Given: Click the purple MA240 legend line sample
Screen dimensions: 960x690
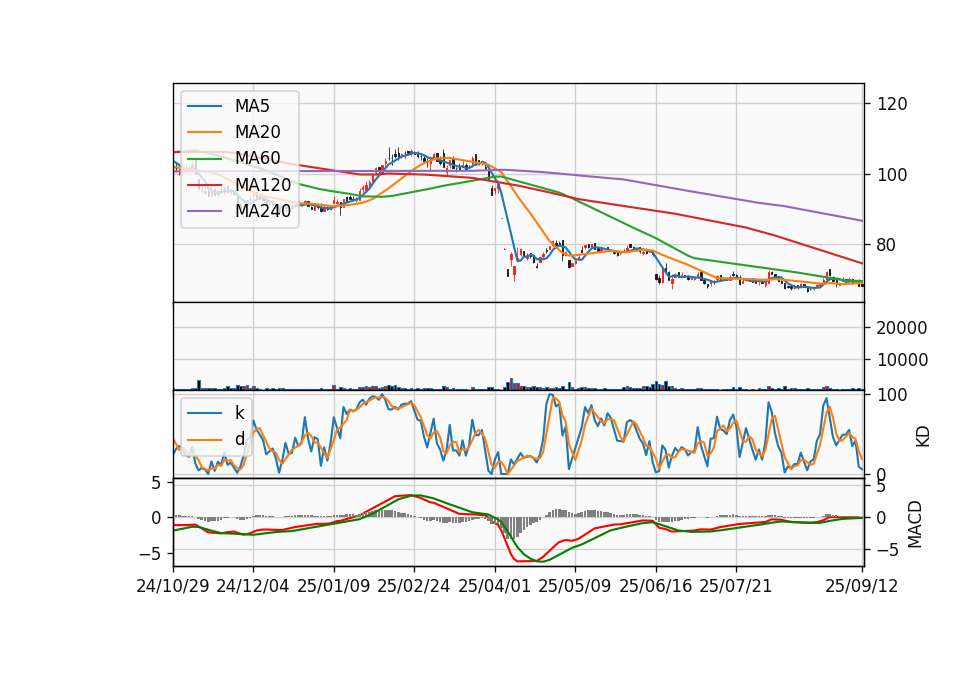Looking at the screenshot, I should pos(204,211).
